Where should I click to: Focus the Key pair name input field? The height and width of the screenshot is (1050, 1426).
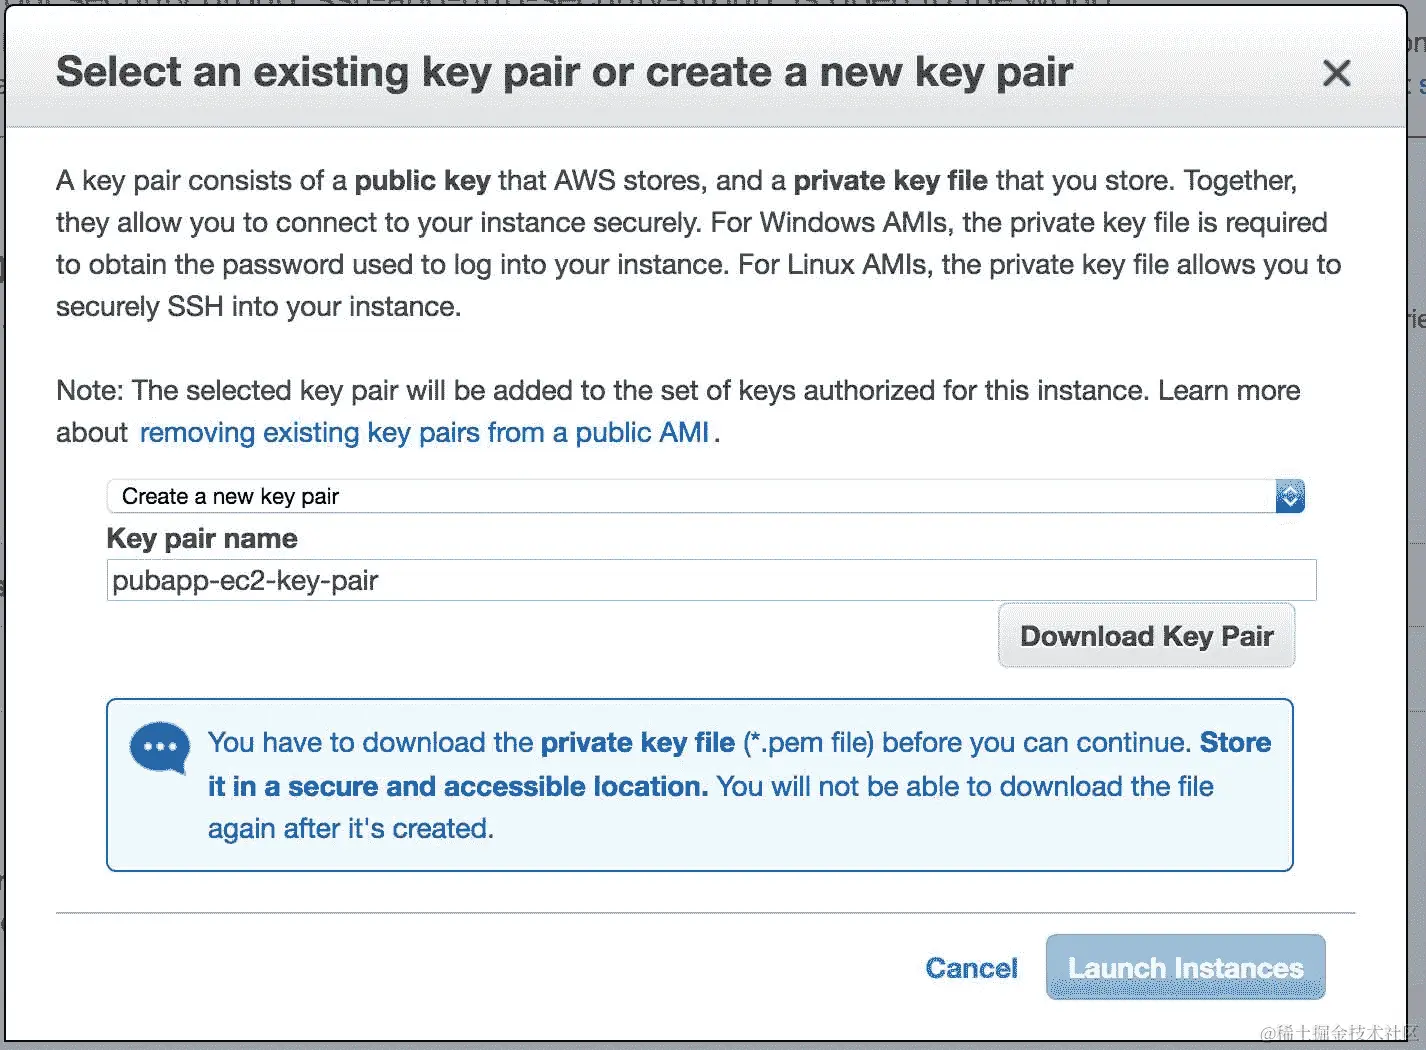(x=711, y=580)
